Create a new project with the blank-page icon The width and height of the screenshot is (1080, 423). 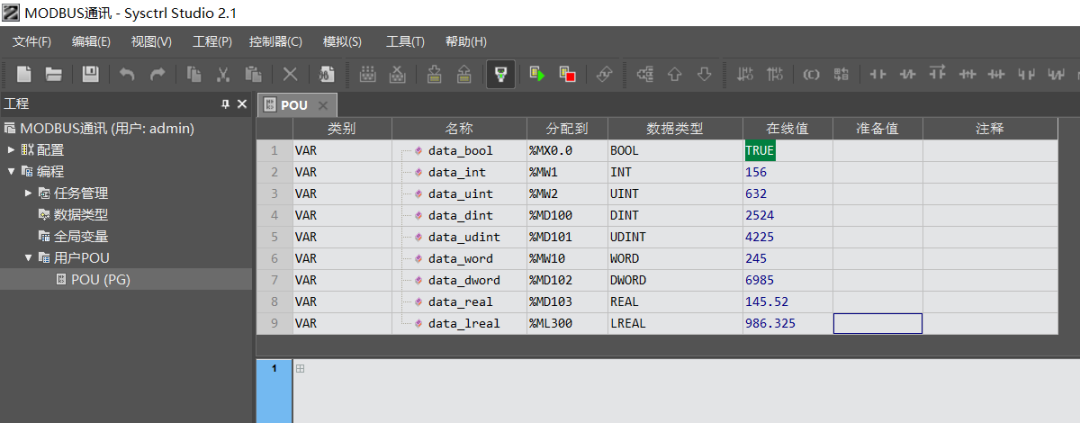pyautogui.click(x=25, y=74)
